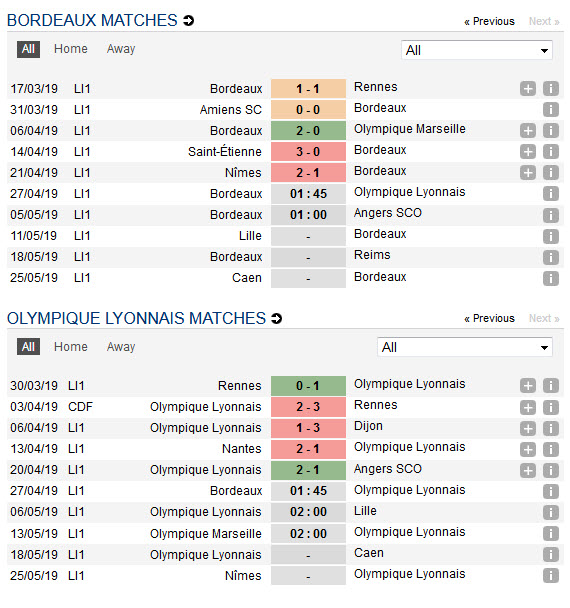This screenshot has width=570, height=608.
Task: Open Olympique Lyonnais vs Lille 02:00 fixture
Action: point(308,512)
